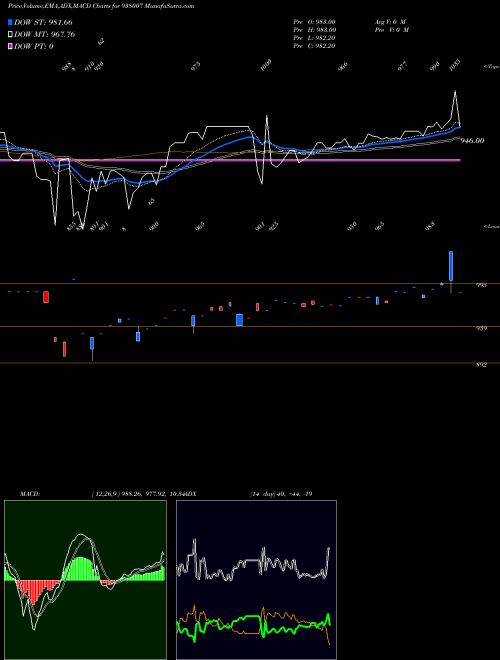Viewport: 500px width, 660px height.
Task: Click the 892 level label
Action: 481,365
